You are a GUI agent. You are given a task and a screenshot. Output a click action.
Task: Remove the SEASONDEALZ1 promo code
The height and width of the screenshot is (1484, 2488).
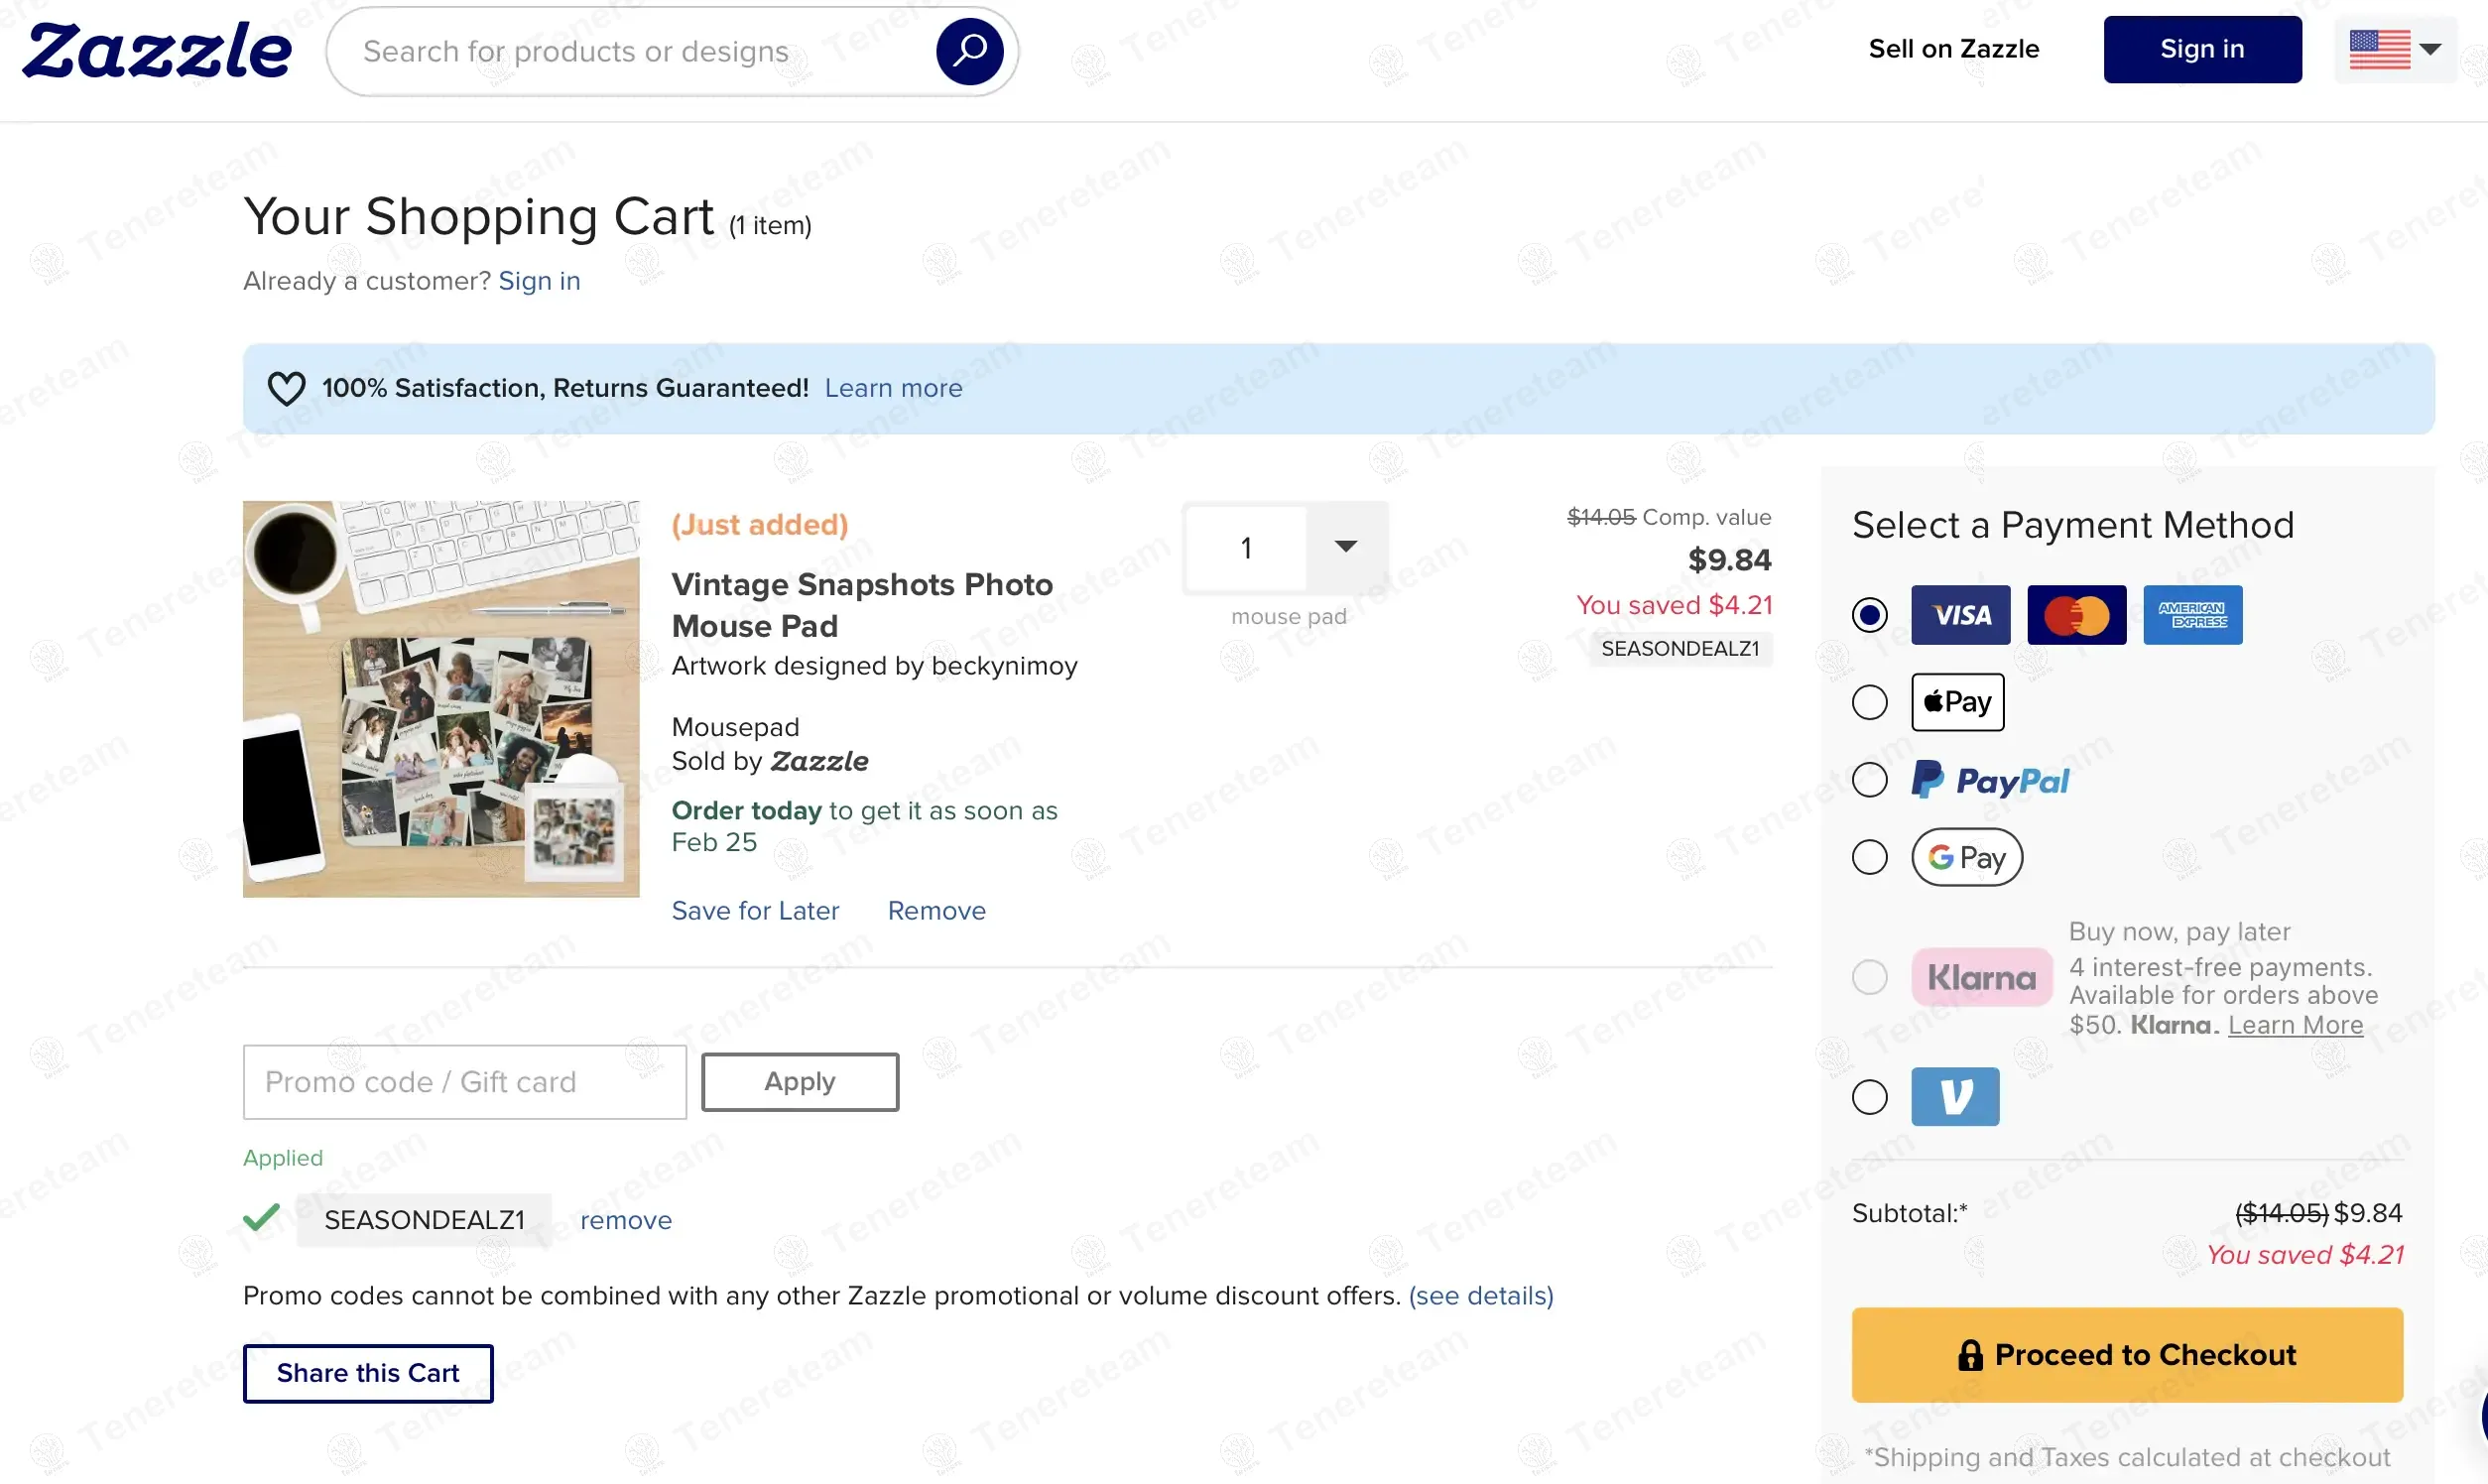625,1220
